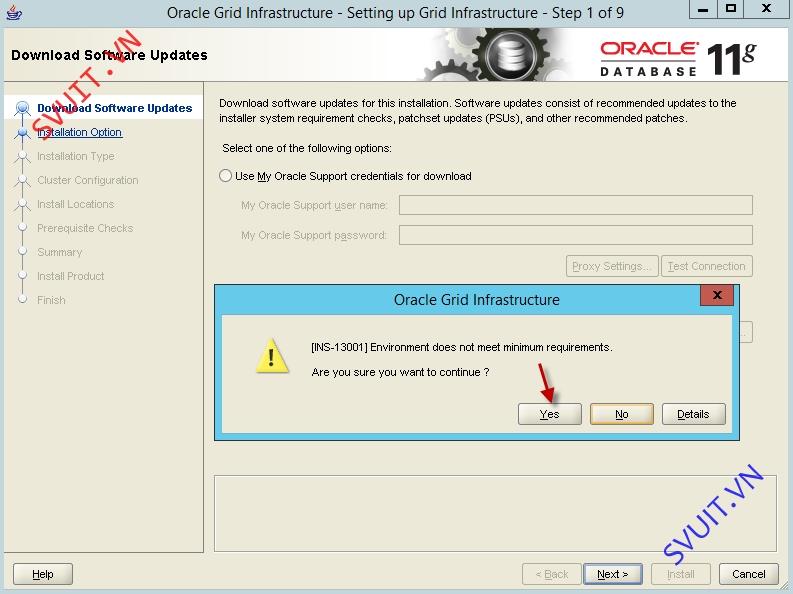Select Install Locations step

click(76, 204)
